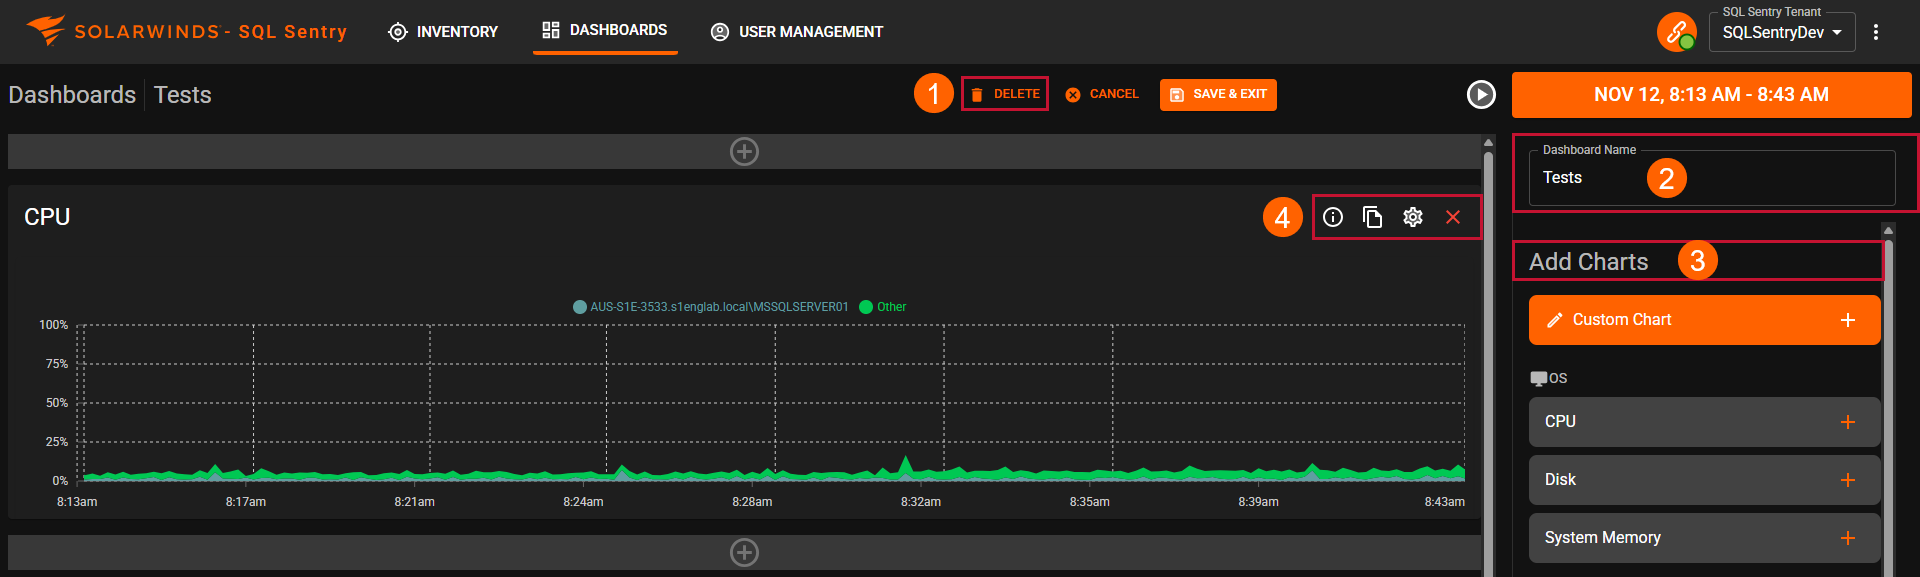Click the orange link status icon

pos(1676,32)
